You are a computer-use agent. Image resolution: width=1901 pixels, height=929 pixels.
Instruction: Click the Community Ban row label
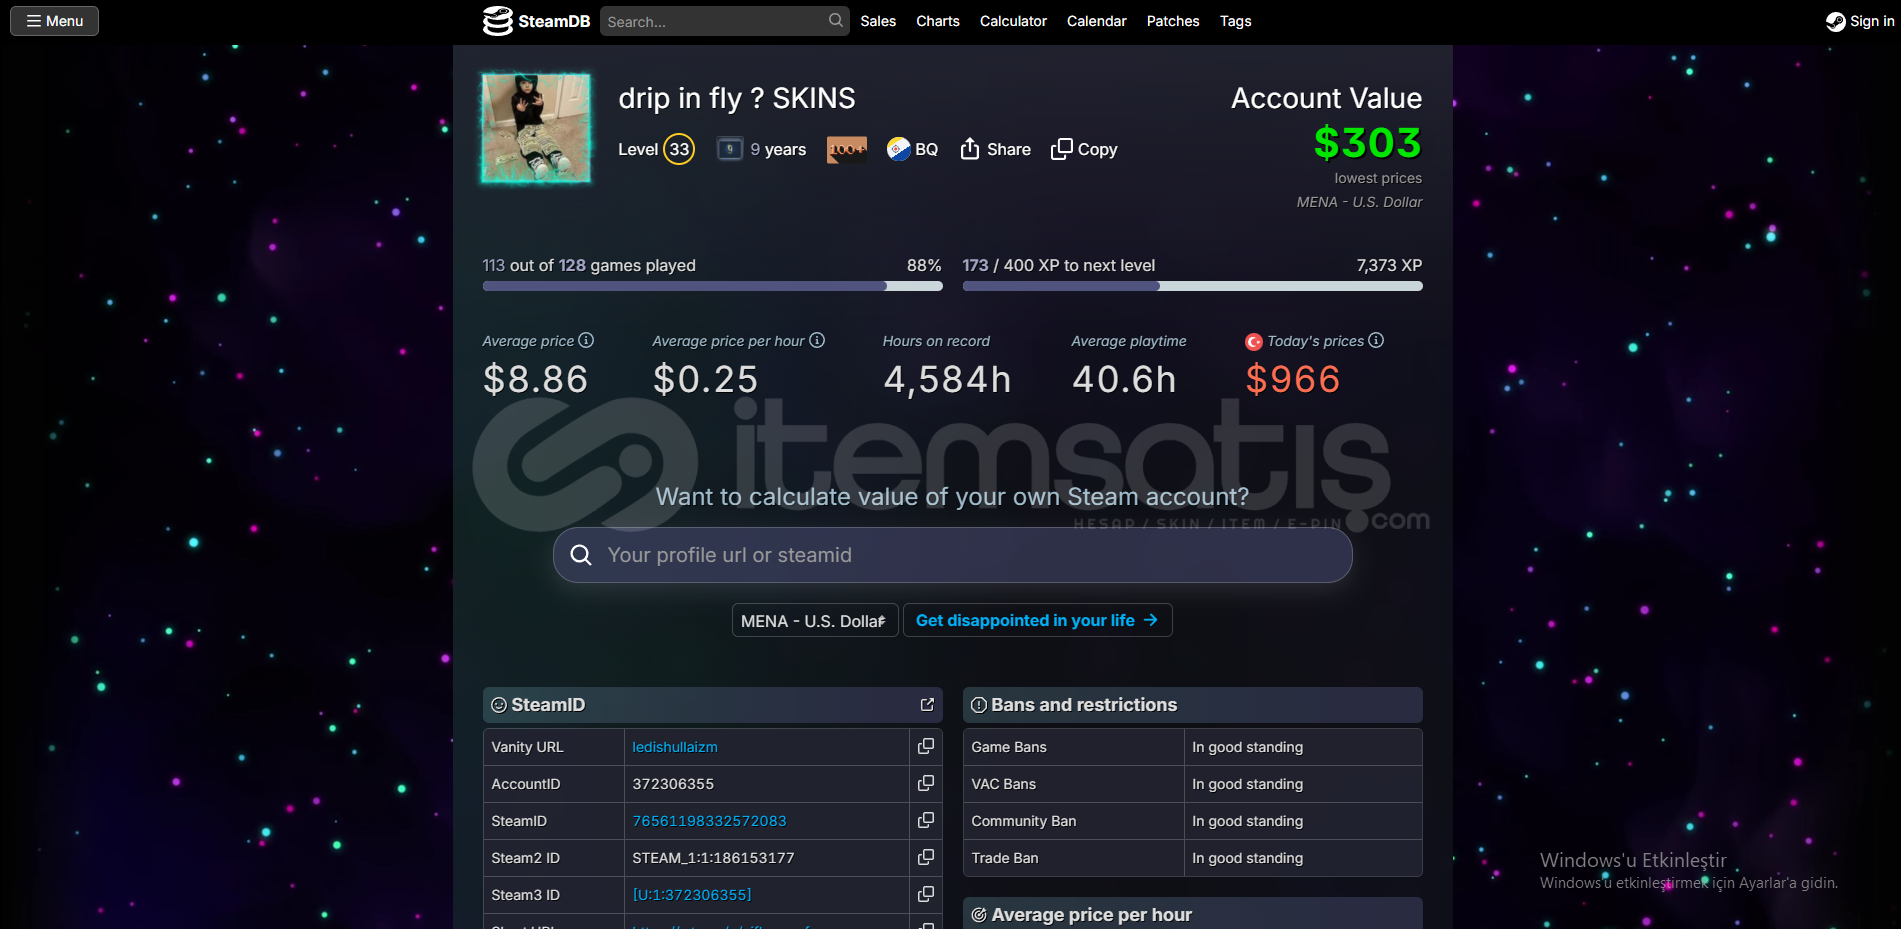click(x=1024, y=821)
